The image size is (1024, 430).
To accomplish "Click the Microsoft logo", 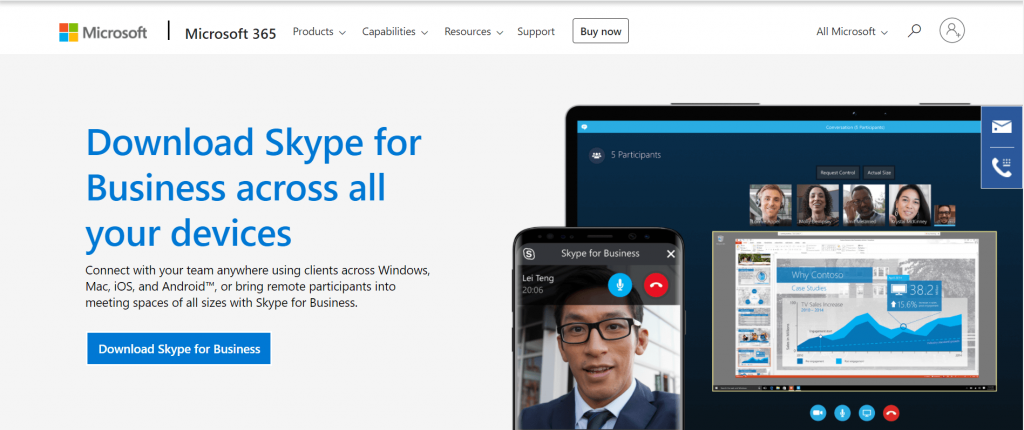I will pyautogui.click(x=103, y=32).
